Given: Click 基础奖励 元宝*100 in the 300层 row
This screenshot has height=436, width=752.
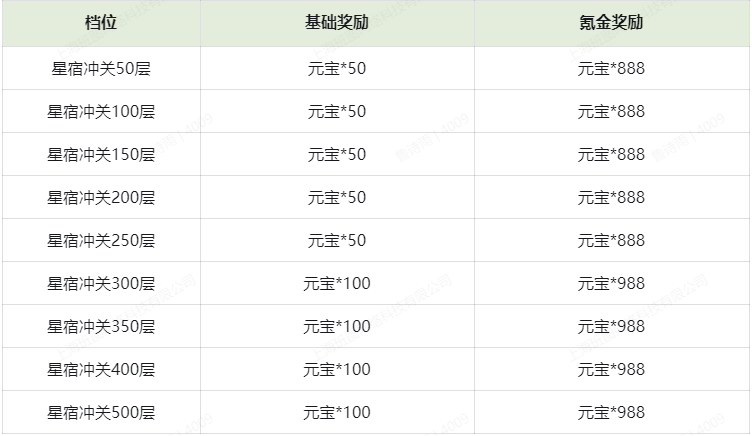Looking at the screenshot, I should pyautogui.click(x=337, y=284).
